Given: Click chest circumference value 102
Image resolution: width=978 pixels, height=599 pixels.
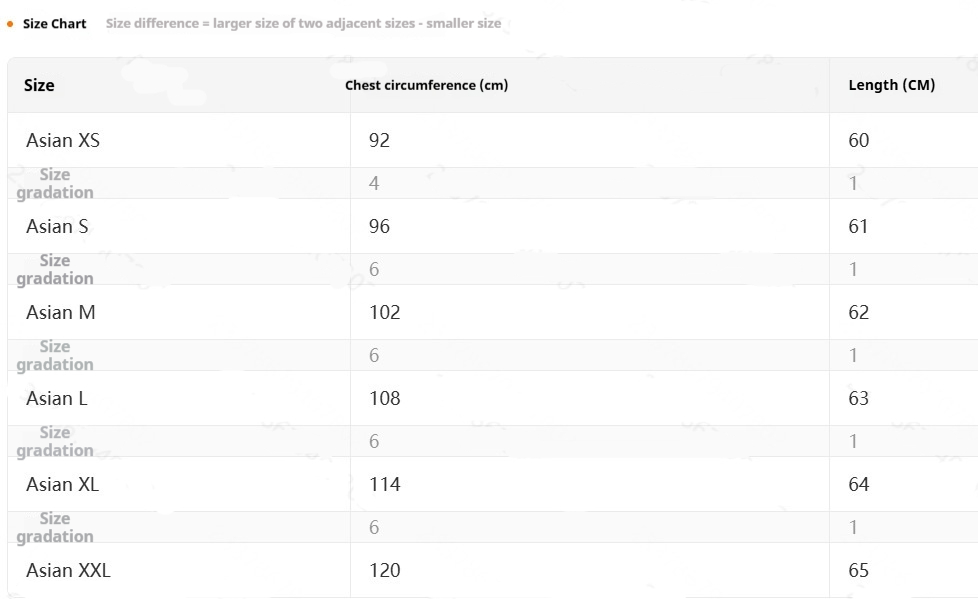Looking at the screenshot, I should click(384, 312).
